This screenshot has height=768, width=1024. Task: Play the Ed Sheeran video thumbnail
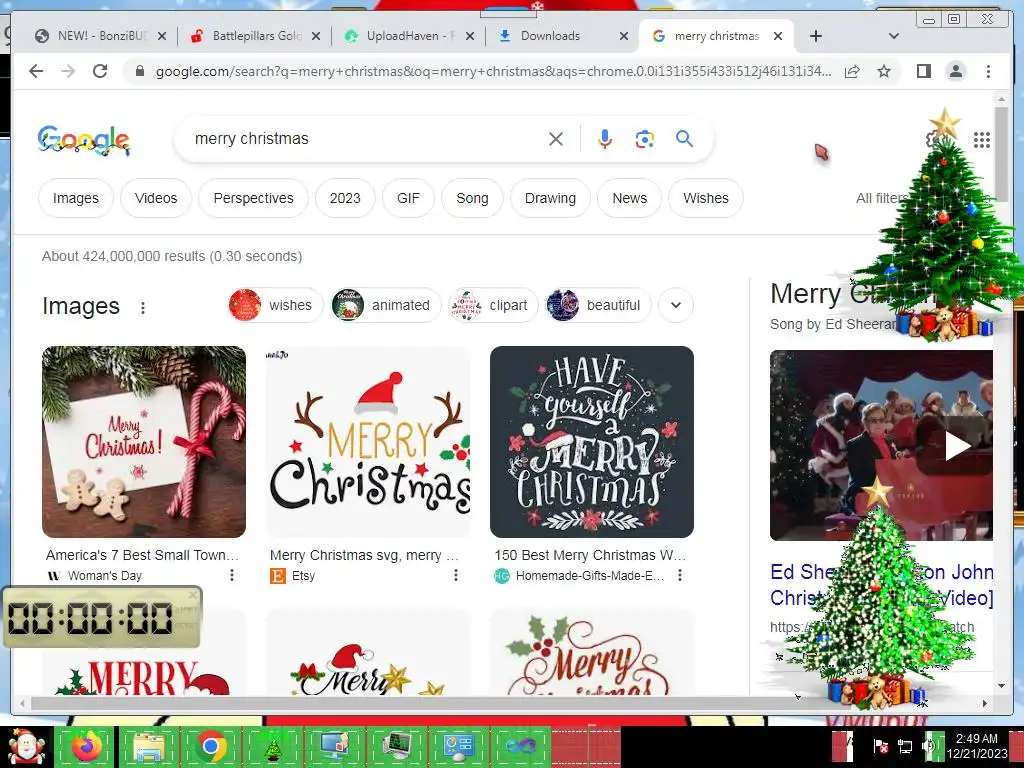click(x=881, y=445)
